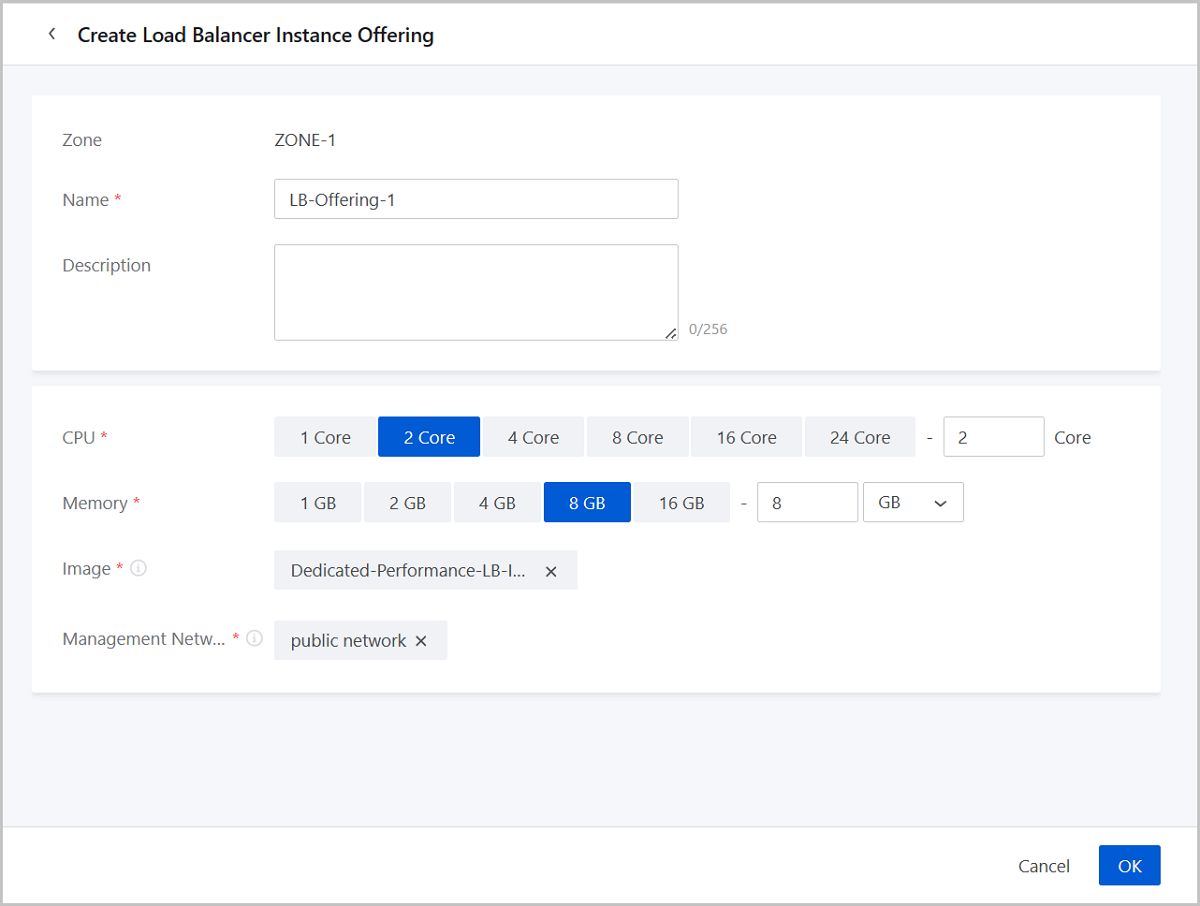Choose 1 GB memory option
The image size is (1200, 906).
pyautogui.click(x=318, y=503)
